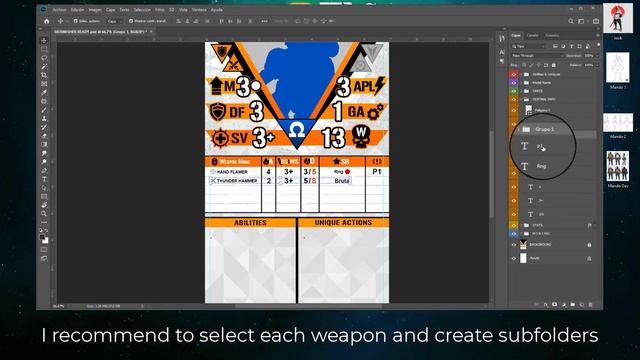Close the open document tab
The width and height of the screenshot is (640, 360).
151,31
